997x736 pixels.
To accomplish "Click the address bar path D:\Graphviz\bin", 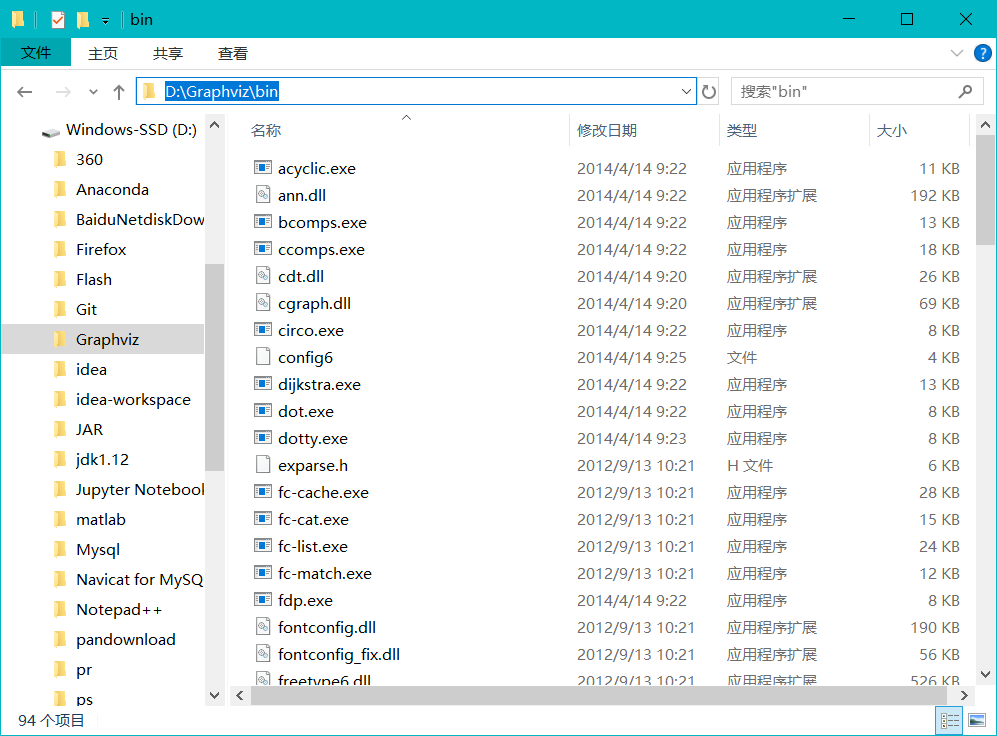I will [x=222, y=92].
